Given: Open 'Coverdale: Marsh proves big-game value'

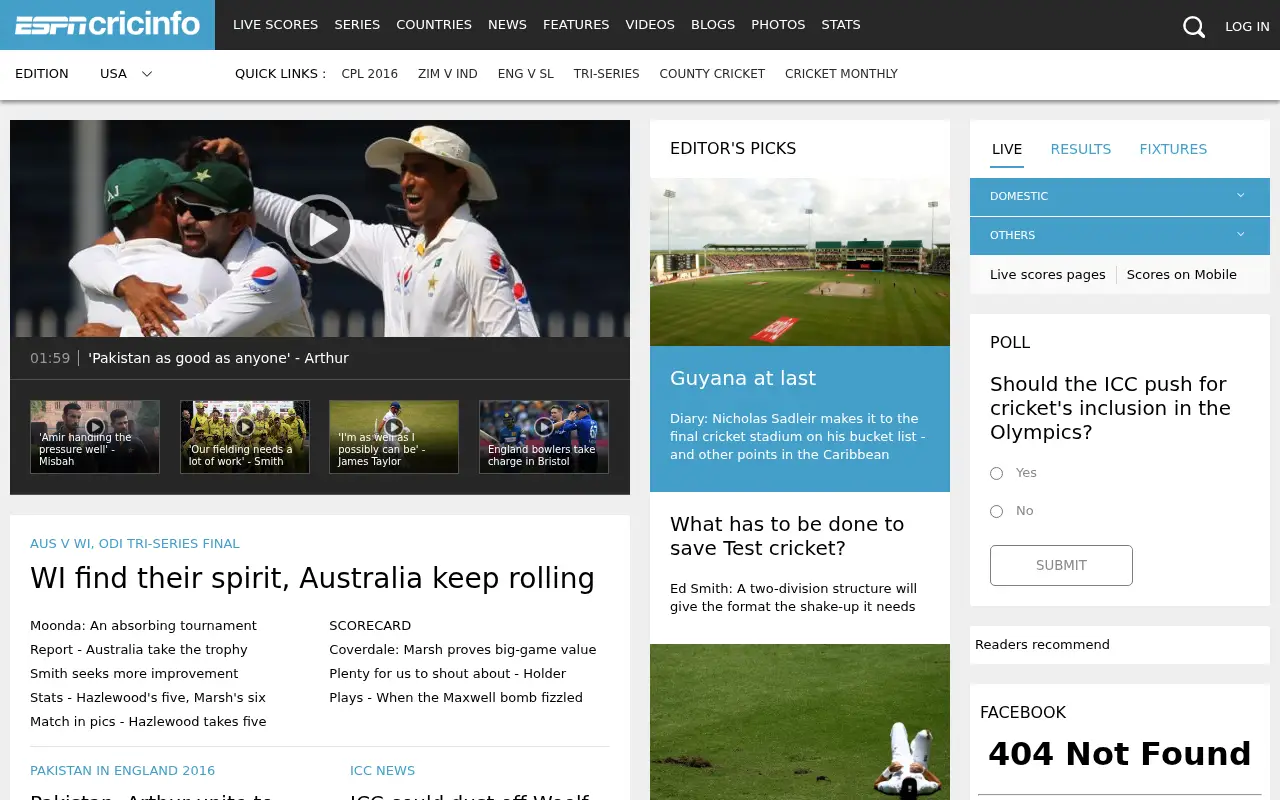Looking at the screenshot, I should (463, 650).
